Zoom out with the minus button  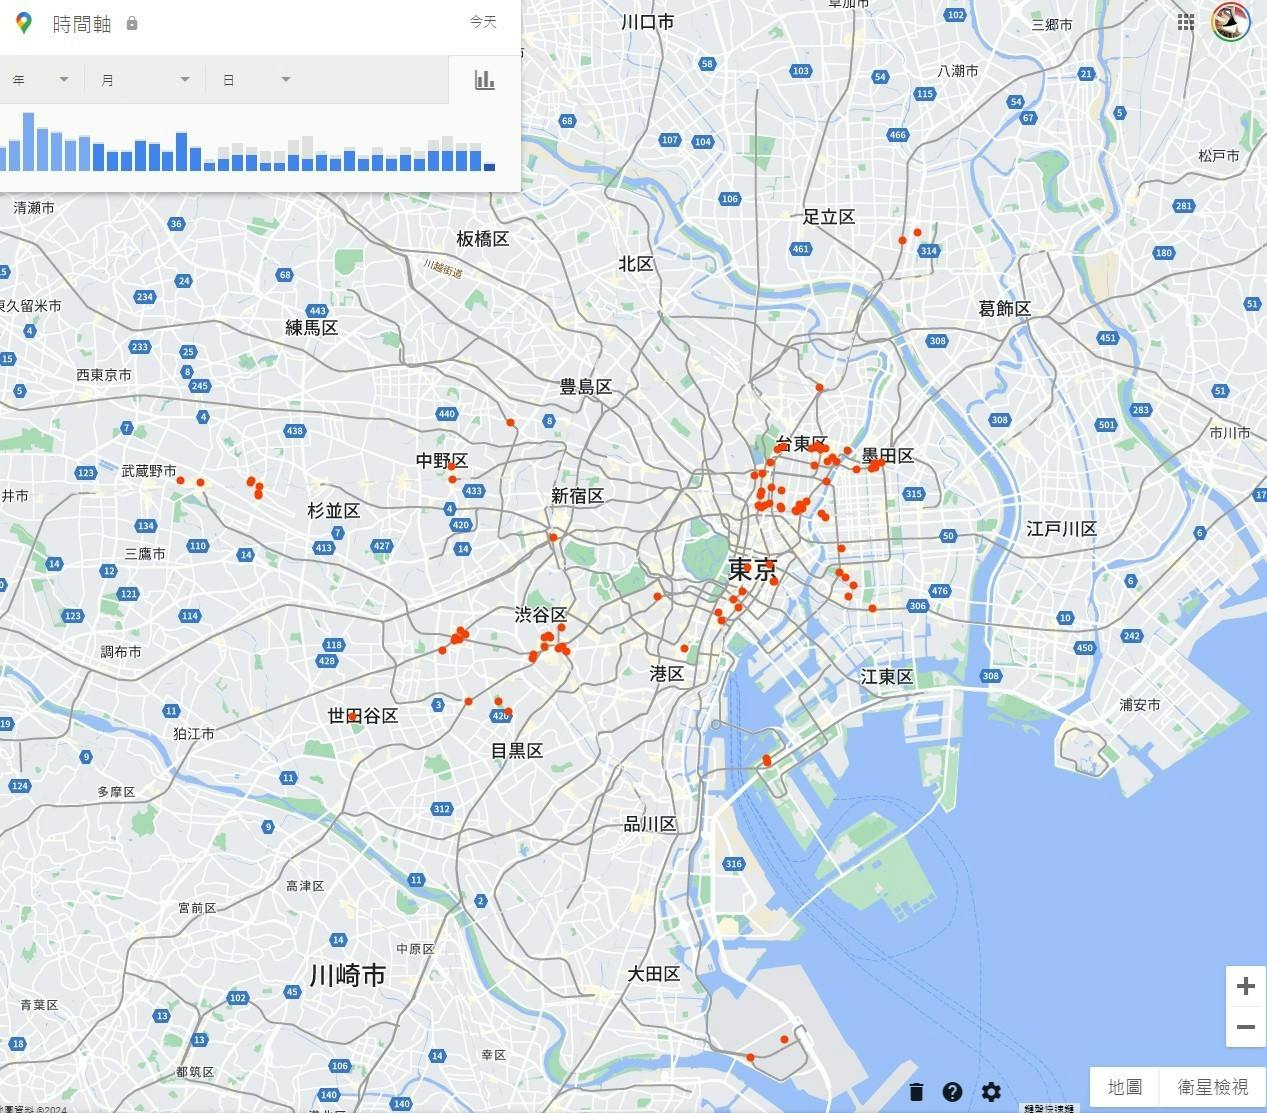(1246, 1027)
